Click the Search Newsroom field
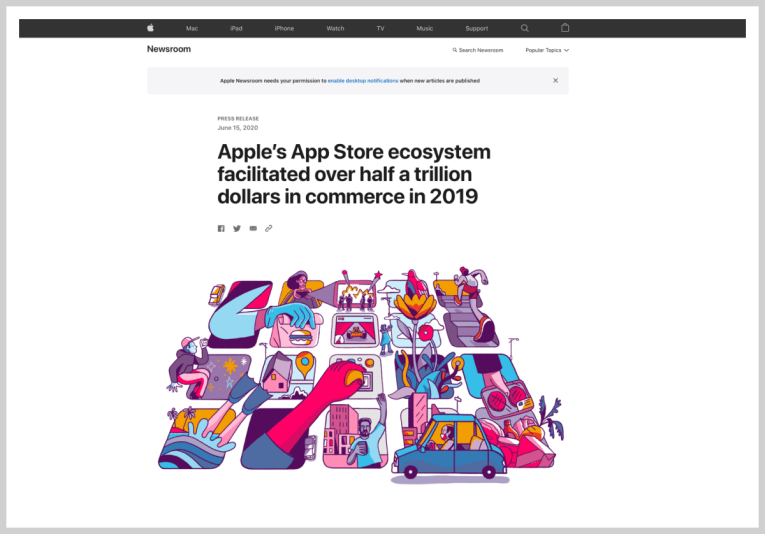The height and width of the screenshot is (534, 765). 478,50
